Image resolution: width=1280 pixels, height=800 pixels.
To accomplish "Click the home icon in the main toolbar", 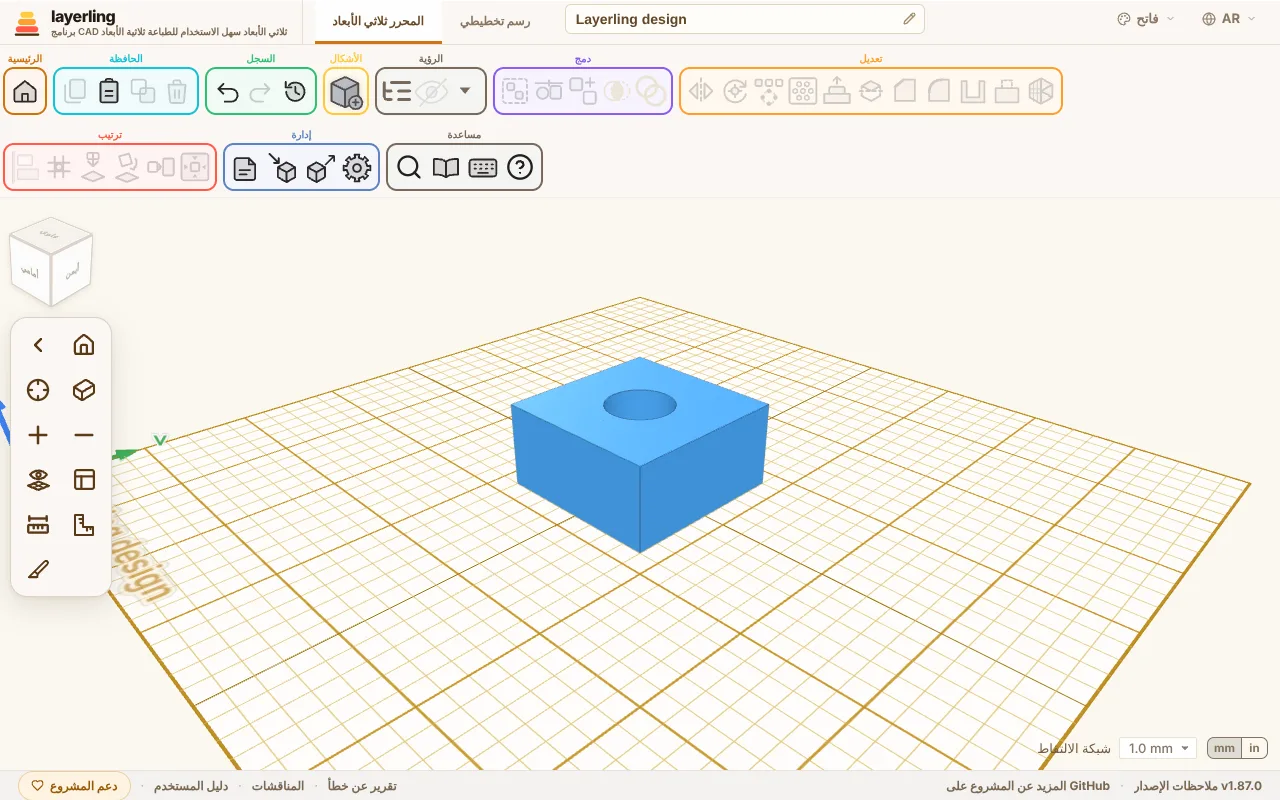I will click(25, 92).
